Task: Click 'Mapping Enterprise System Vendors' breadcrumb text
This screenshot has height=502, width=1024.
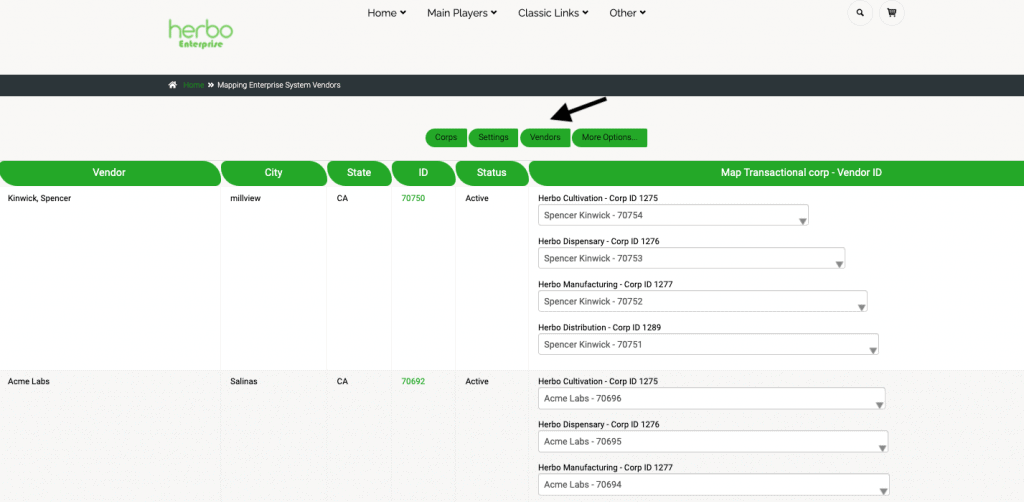Action: pyautogui.click(x=279, y=85)
